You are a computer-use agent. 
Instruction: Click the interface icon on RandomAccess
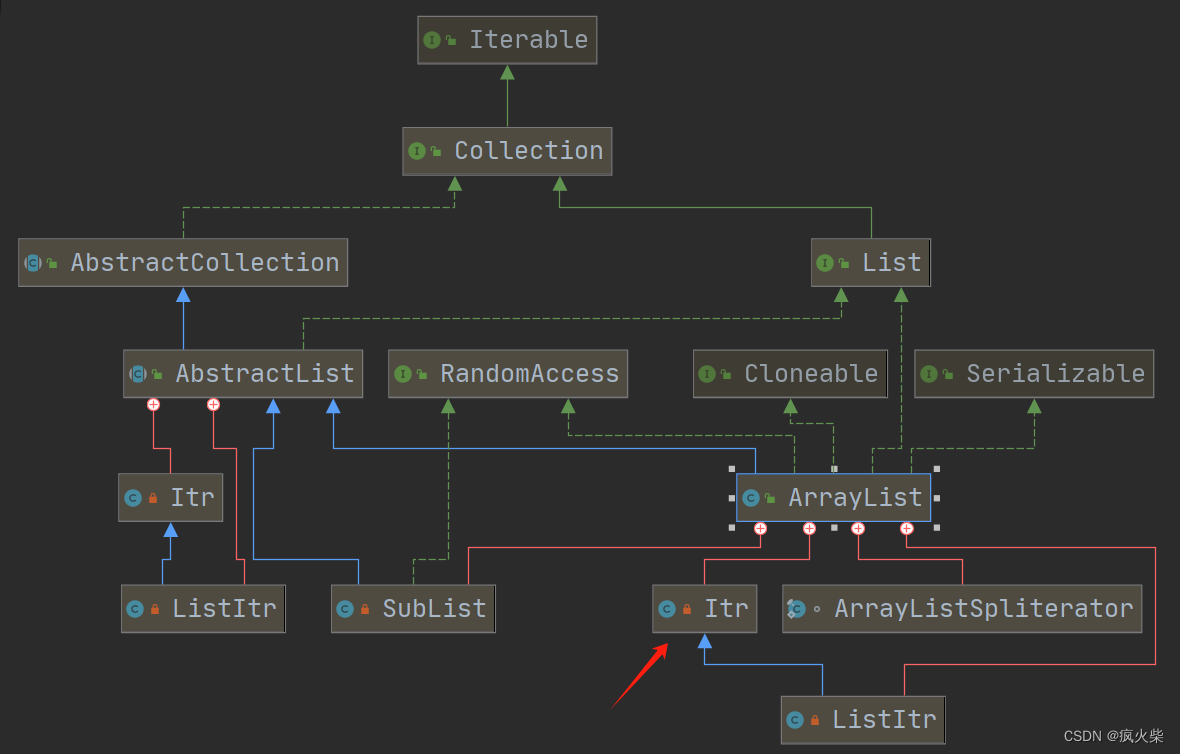[405, 373]
